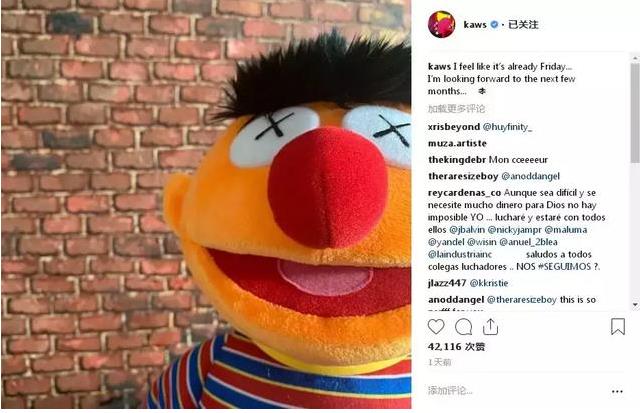
Task: Open the kaws username link in header
Action: point(475,24)
